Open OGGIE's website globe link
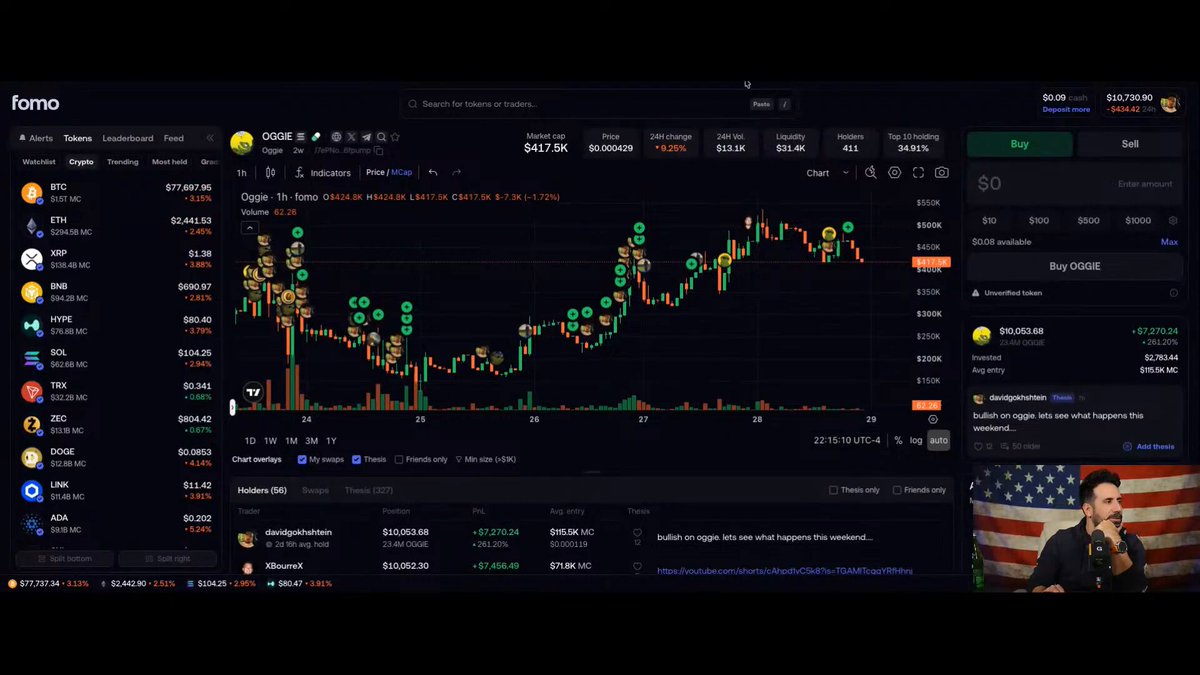Viewport: 1200px width, 675px height. (x=337, y=137)
